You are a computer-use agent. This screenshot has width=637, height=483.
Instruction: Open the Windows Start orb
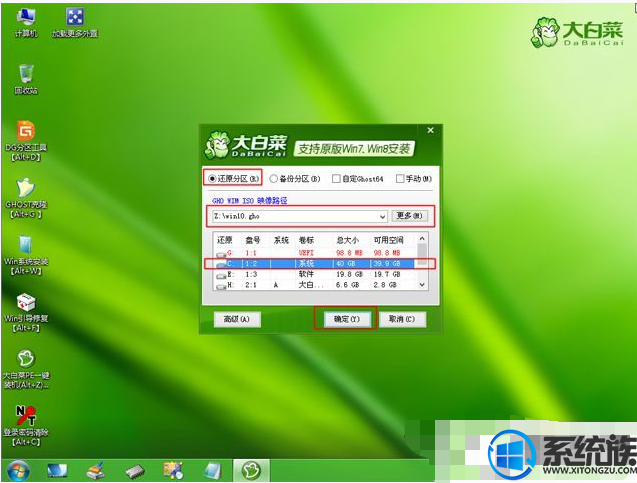[18, 471]
